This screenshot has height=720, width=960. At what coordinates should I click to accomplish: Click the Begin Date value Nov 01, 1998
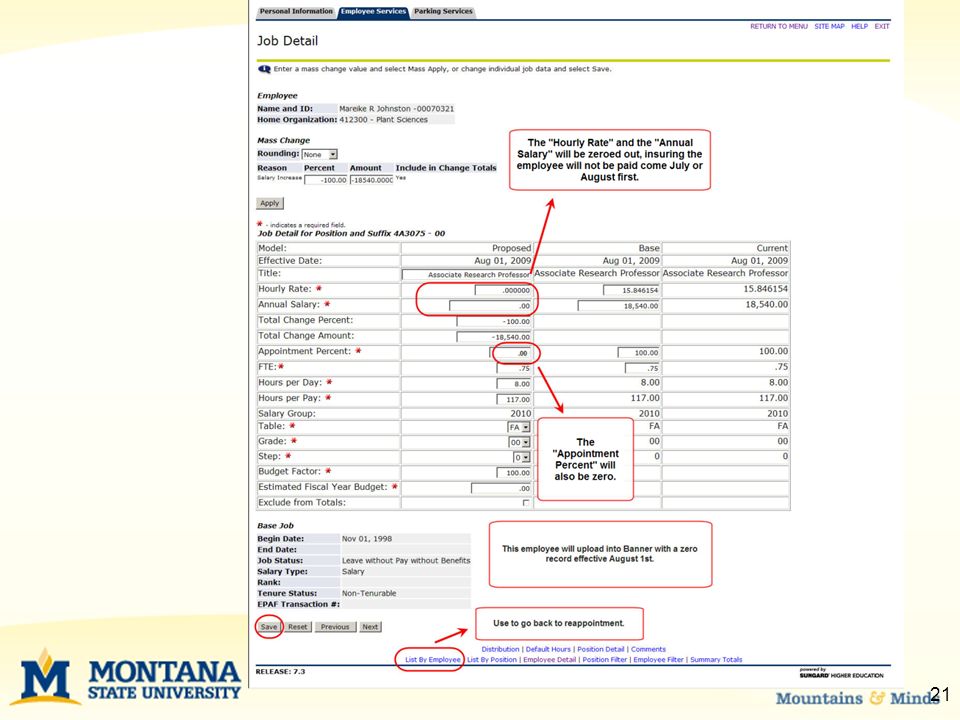(367, 539)
